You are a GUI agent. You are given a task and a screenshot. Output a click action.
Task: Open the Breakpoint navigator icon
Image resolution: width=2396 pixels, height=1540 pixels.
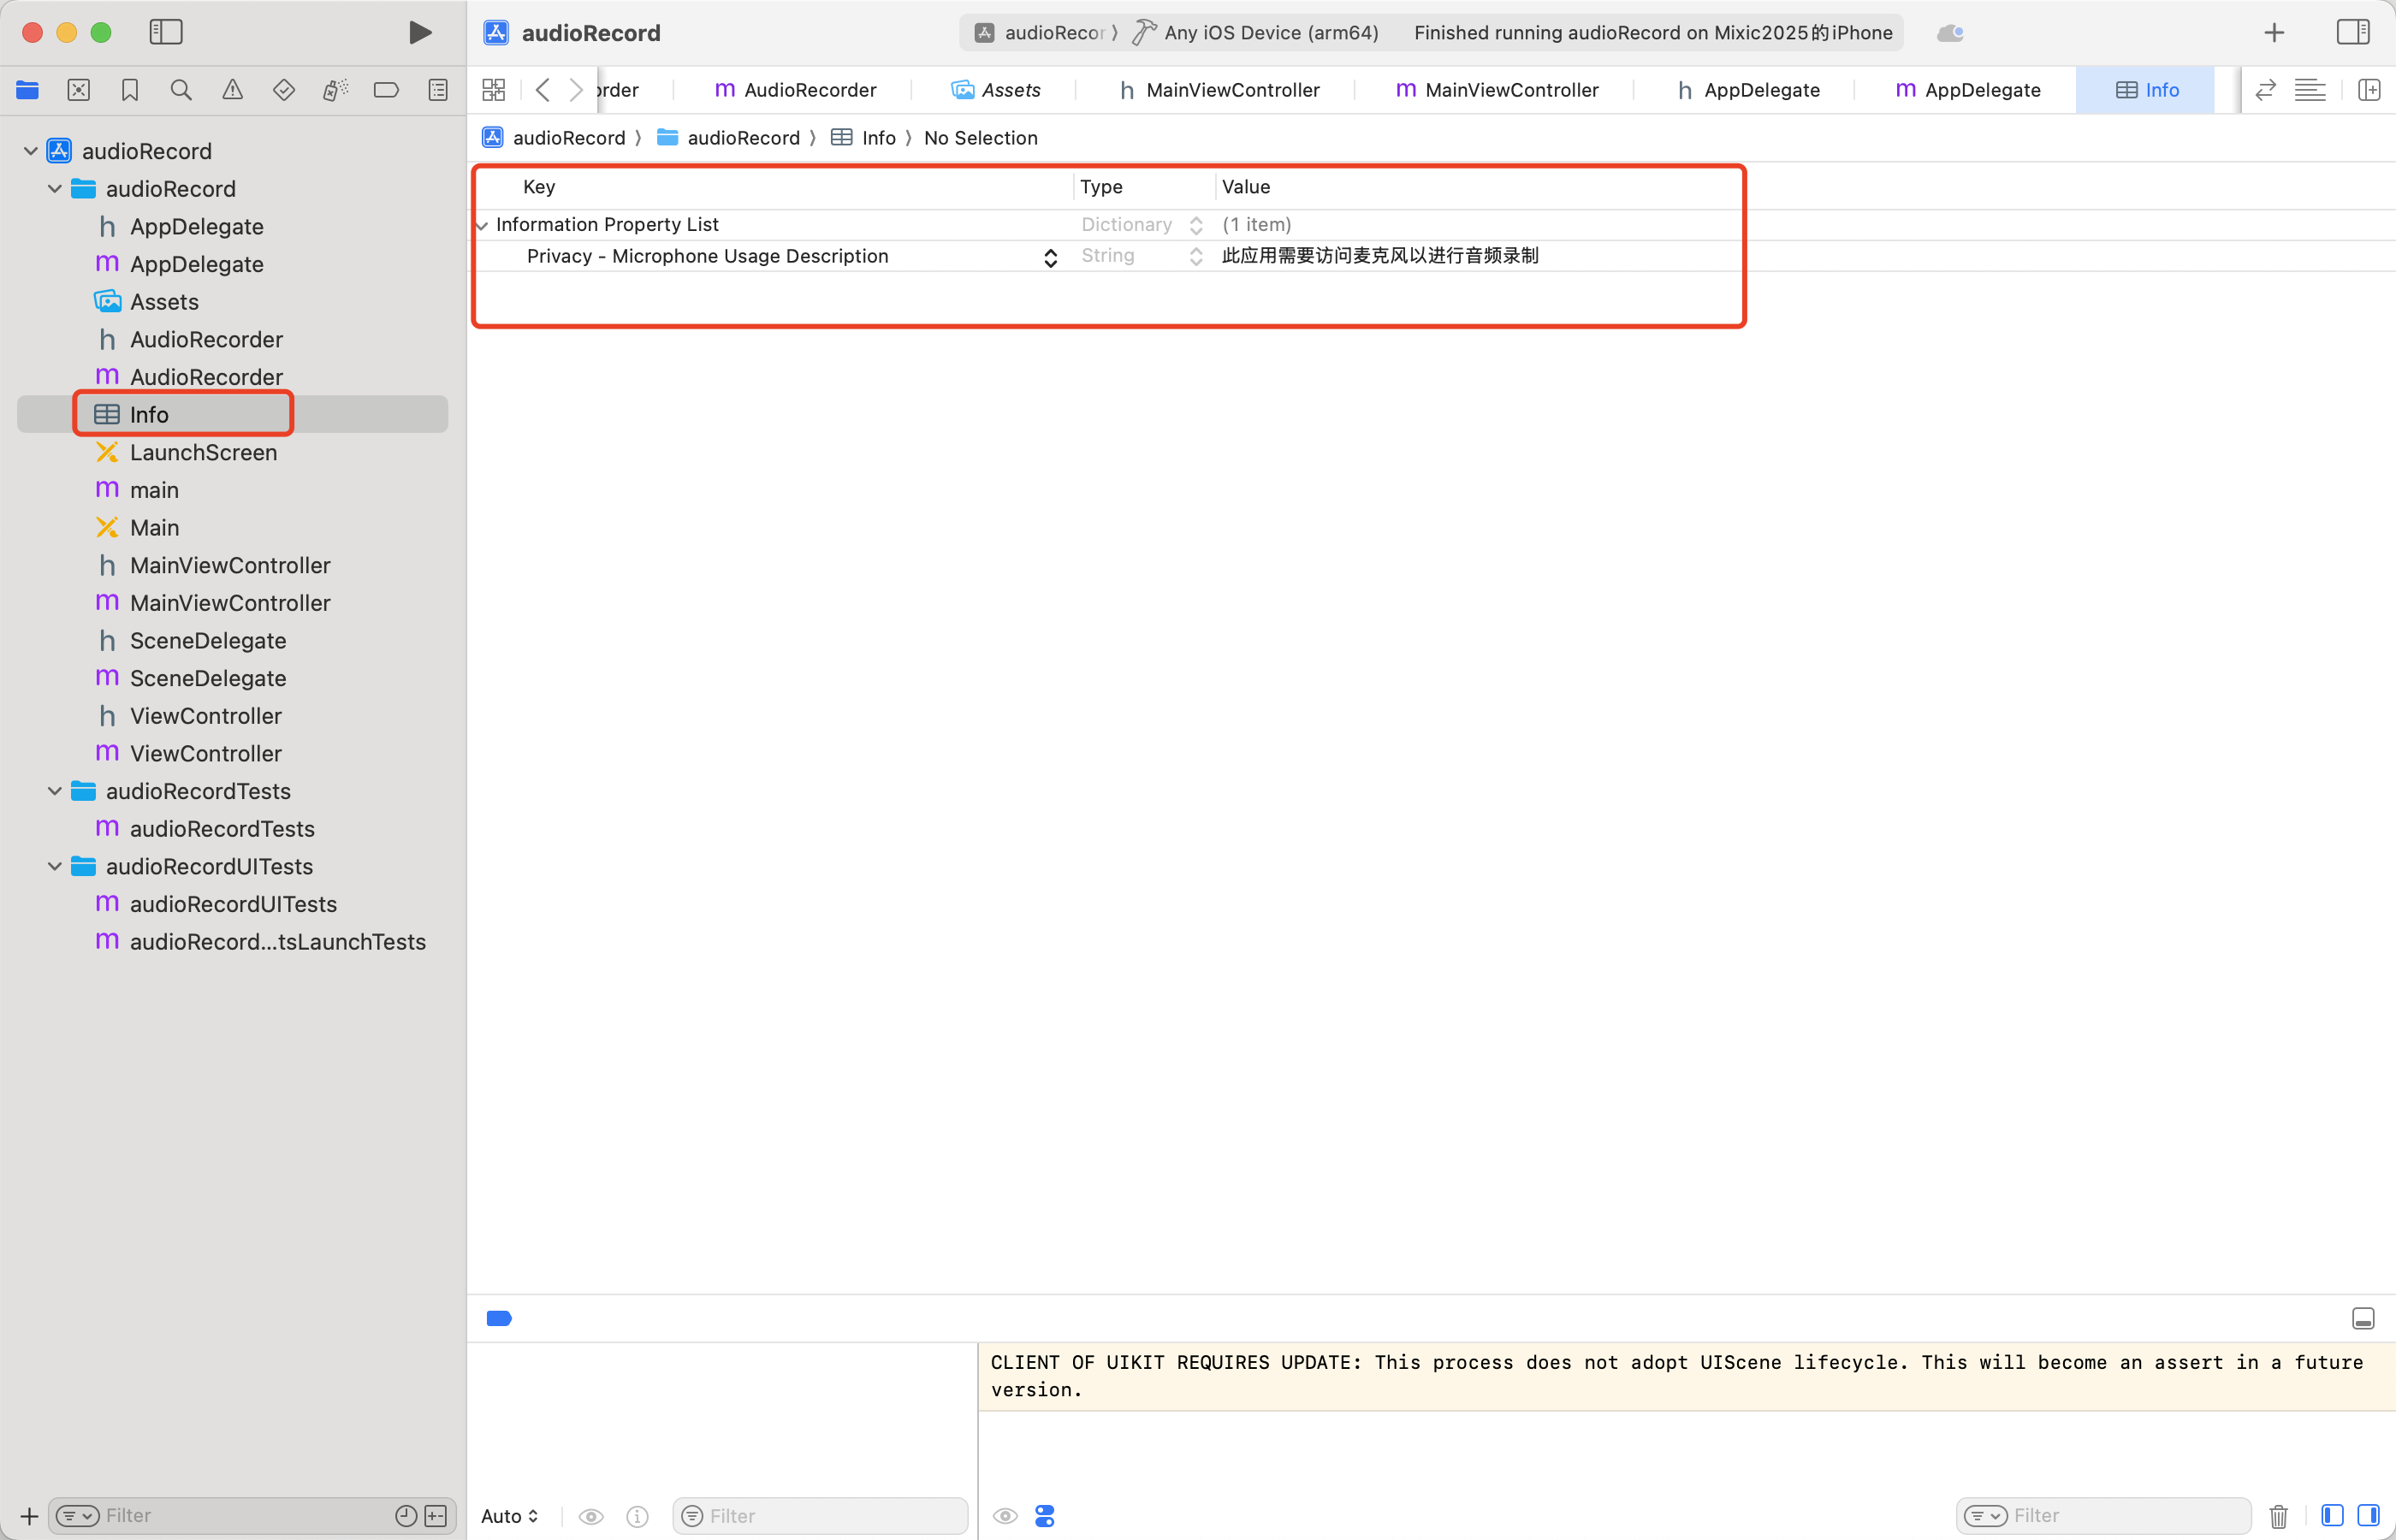coord(386,90)
